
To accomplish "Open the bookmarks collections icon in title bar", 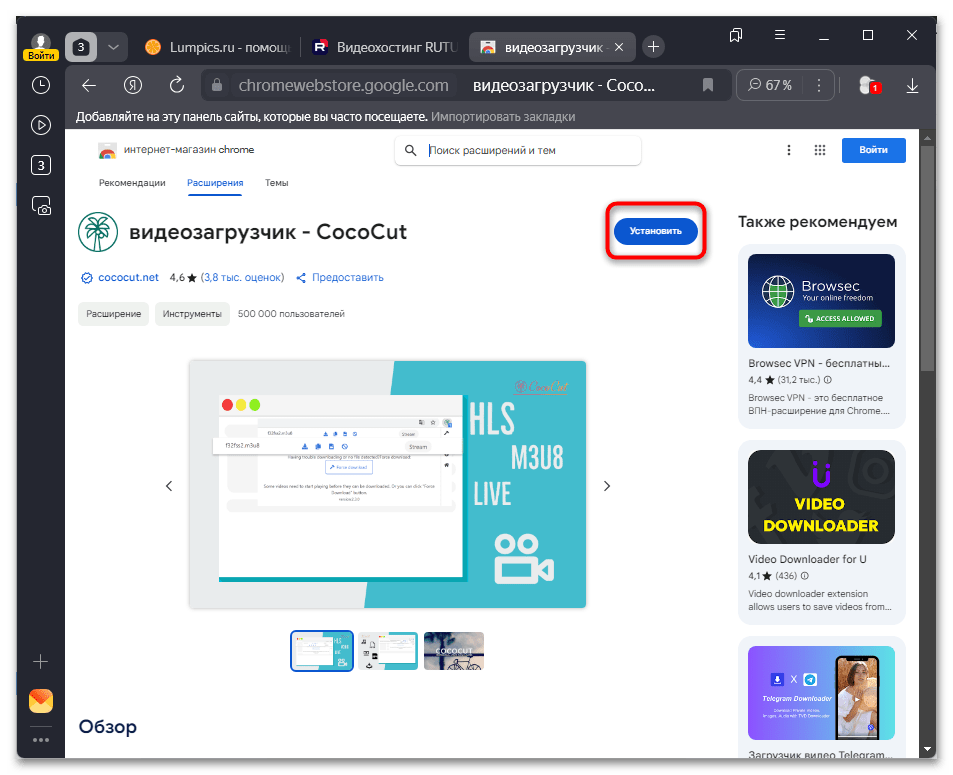I will (736, 35).
